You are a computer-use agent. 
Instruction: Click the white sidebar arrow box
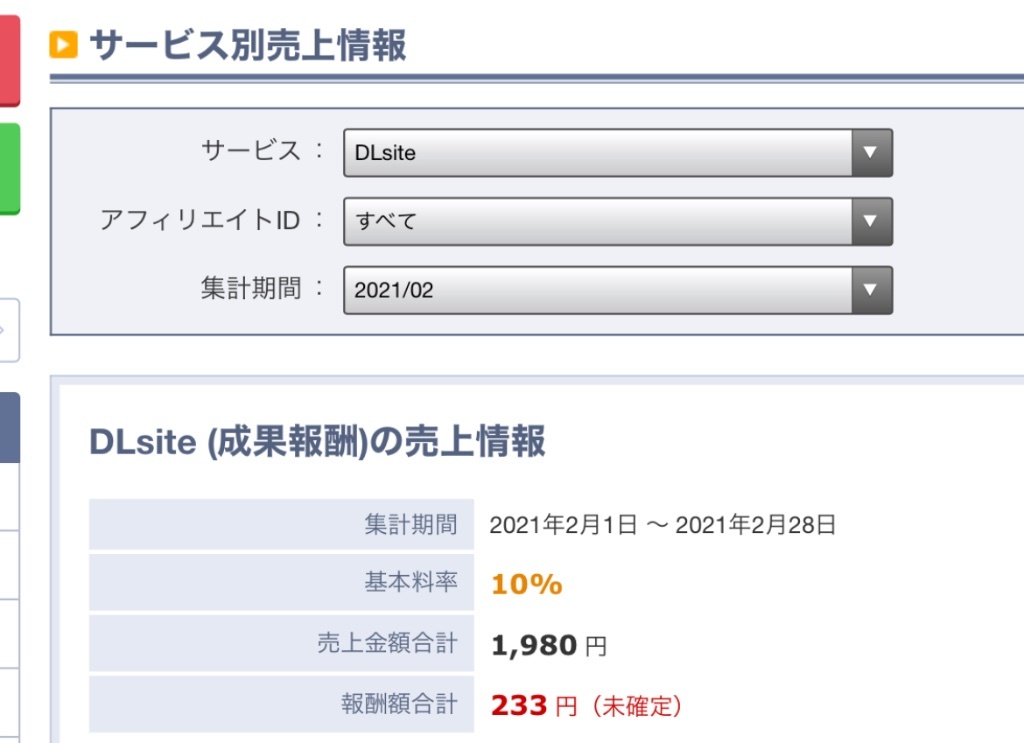(x=10, y=330)
